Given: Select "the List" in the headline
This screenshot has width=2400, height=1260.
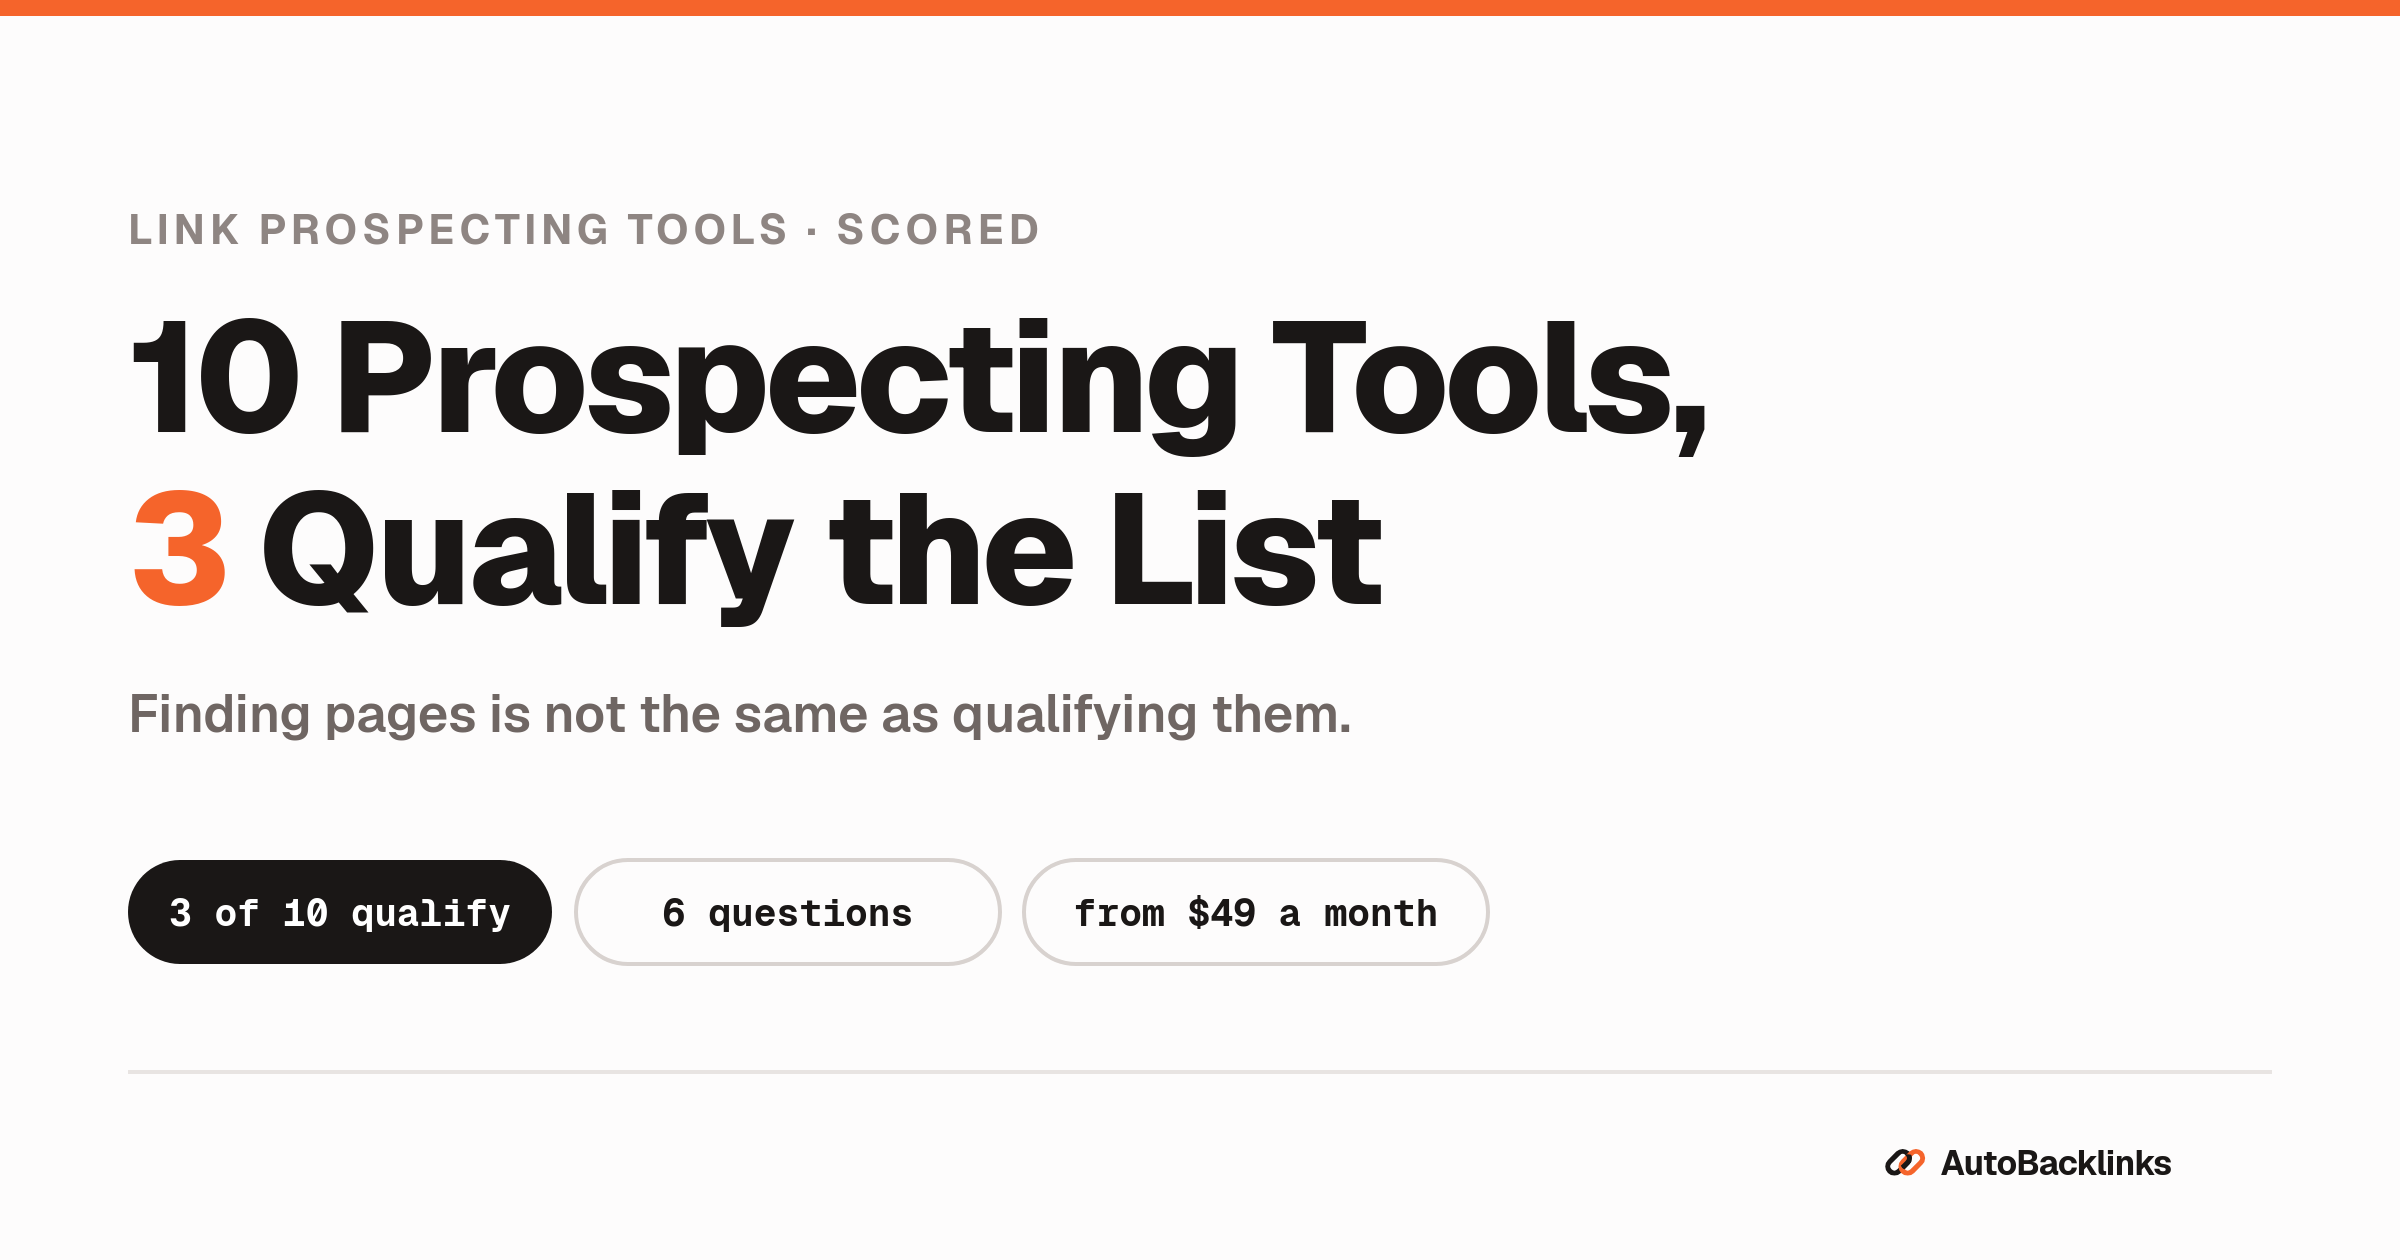Looking at the screenshot, I should click(1106, 549).
